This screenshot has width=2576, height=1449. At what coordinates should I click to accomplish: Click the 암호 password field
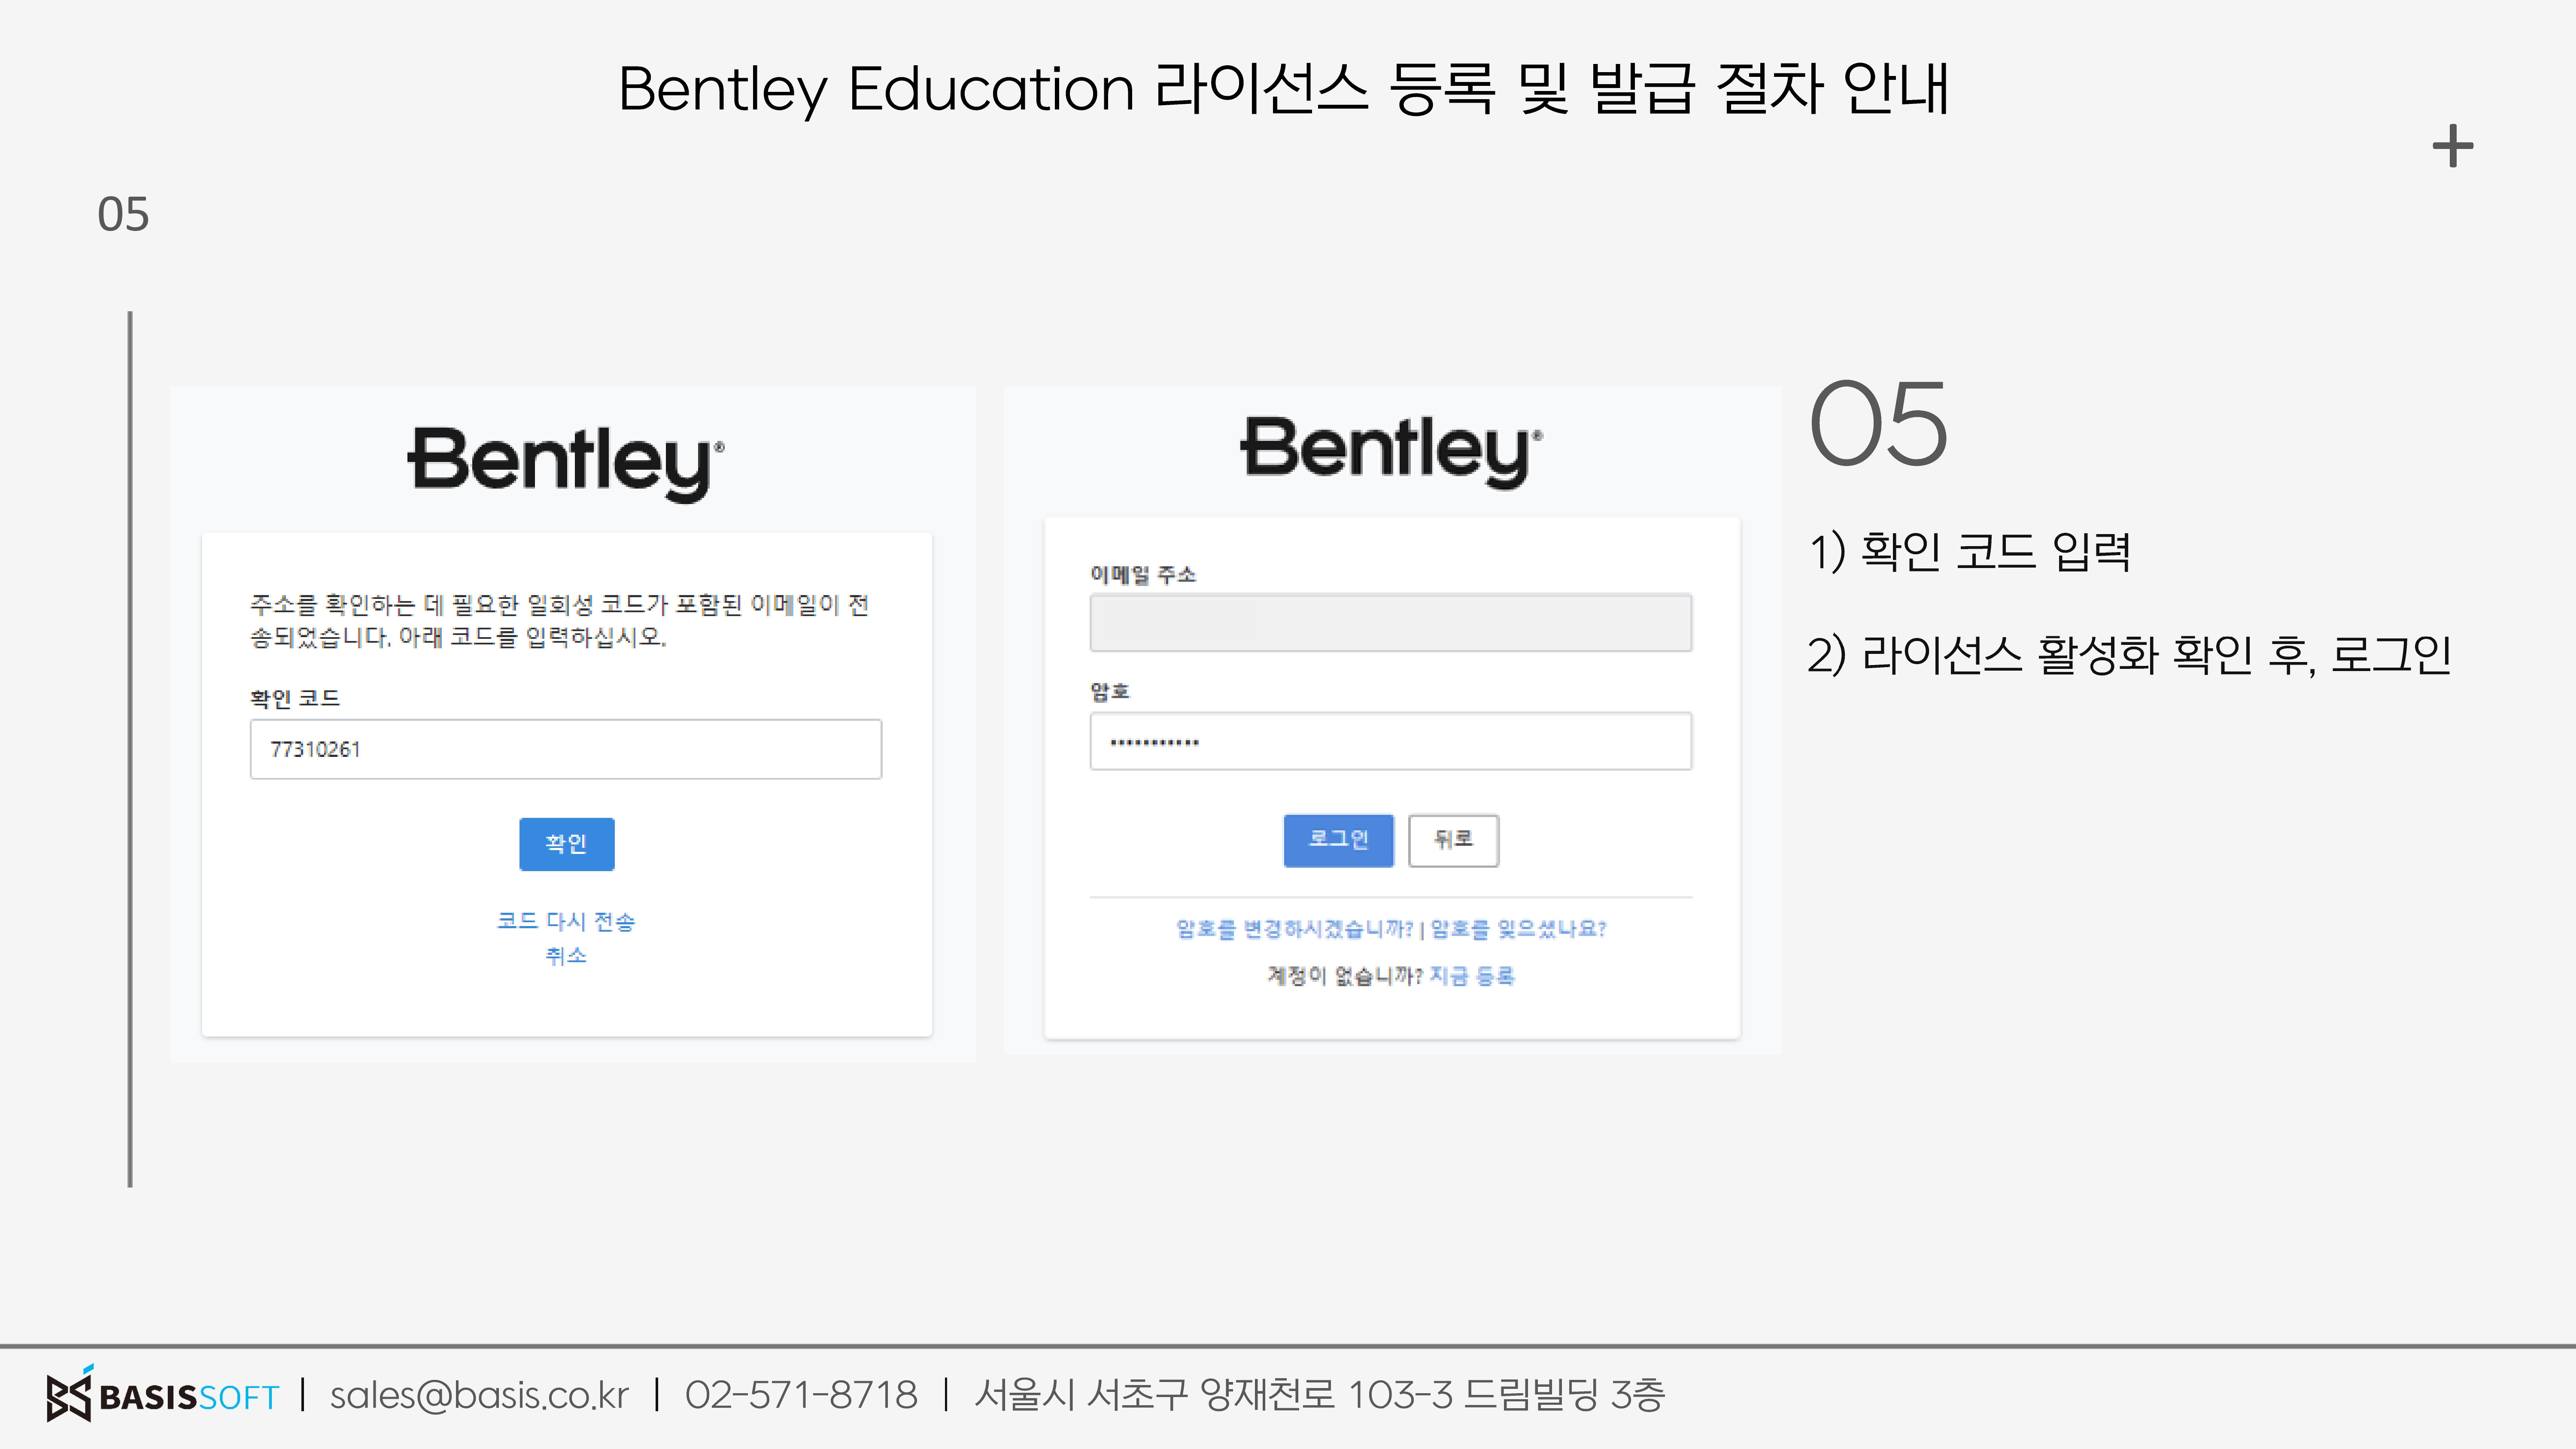tap(1391, 741)
